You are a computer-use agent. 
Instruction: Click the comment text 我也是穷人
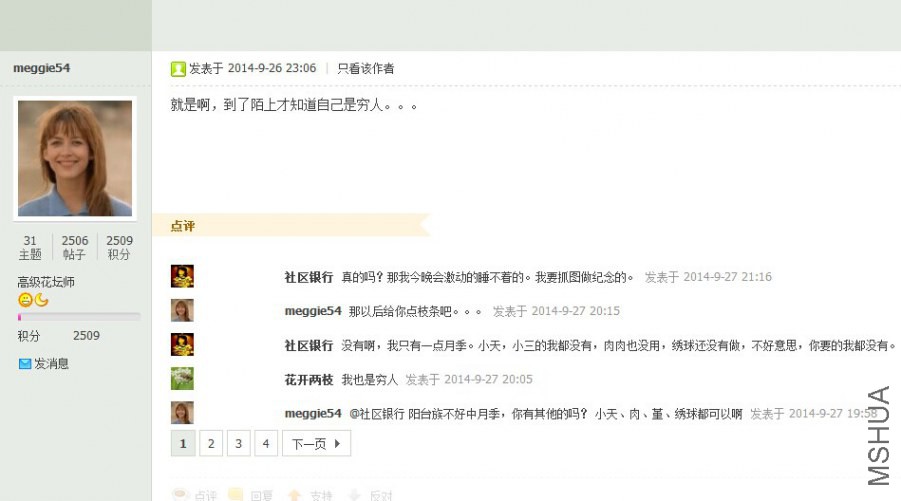click(x=369, y=380)
